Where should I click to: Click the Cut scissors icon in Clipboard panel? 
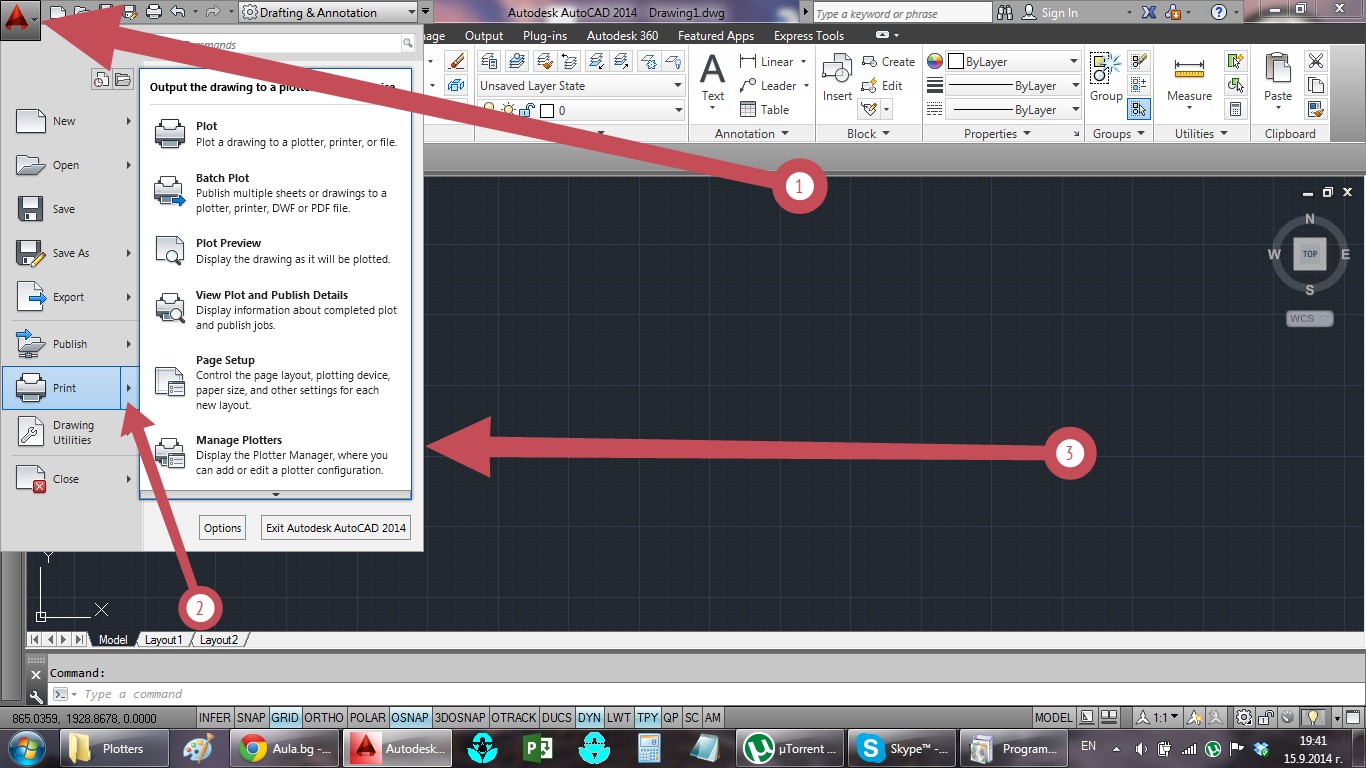(x=1315, y=61)
